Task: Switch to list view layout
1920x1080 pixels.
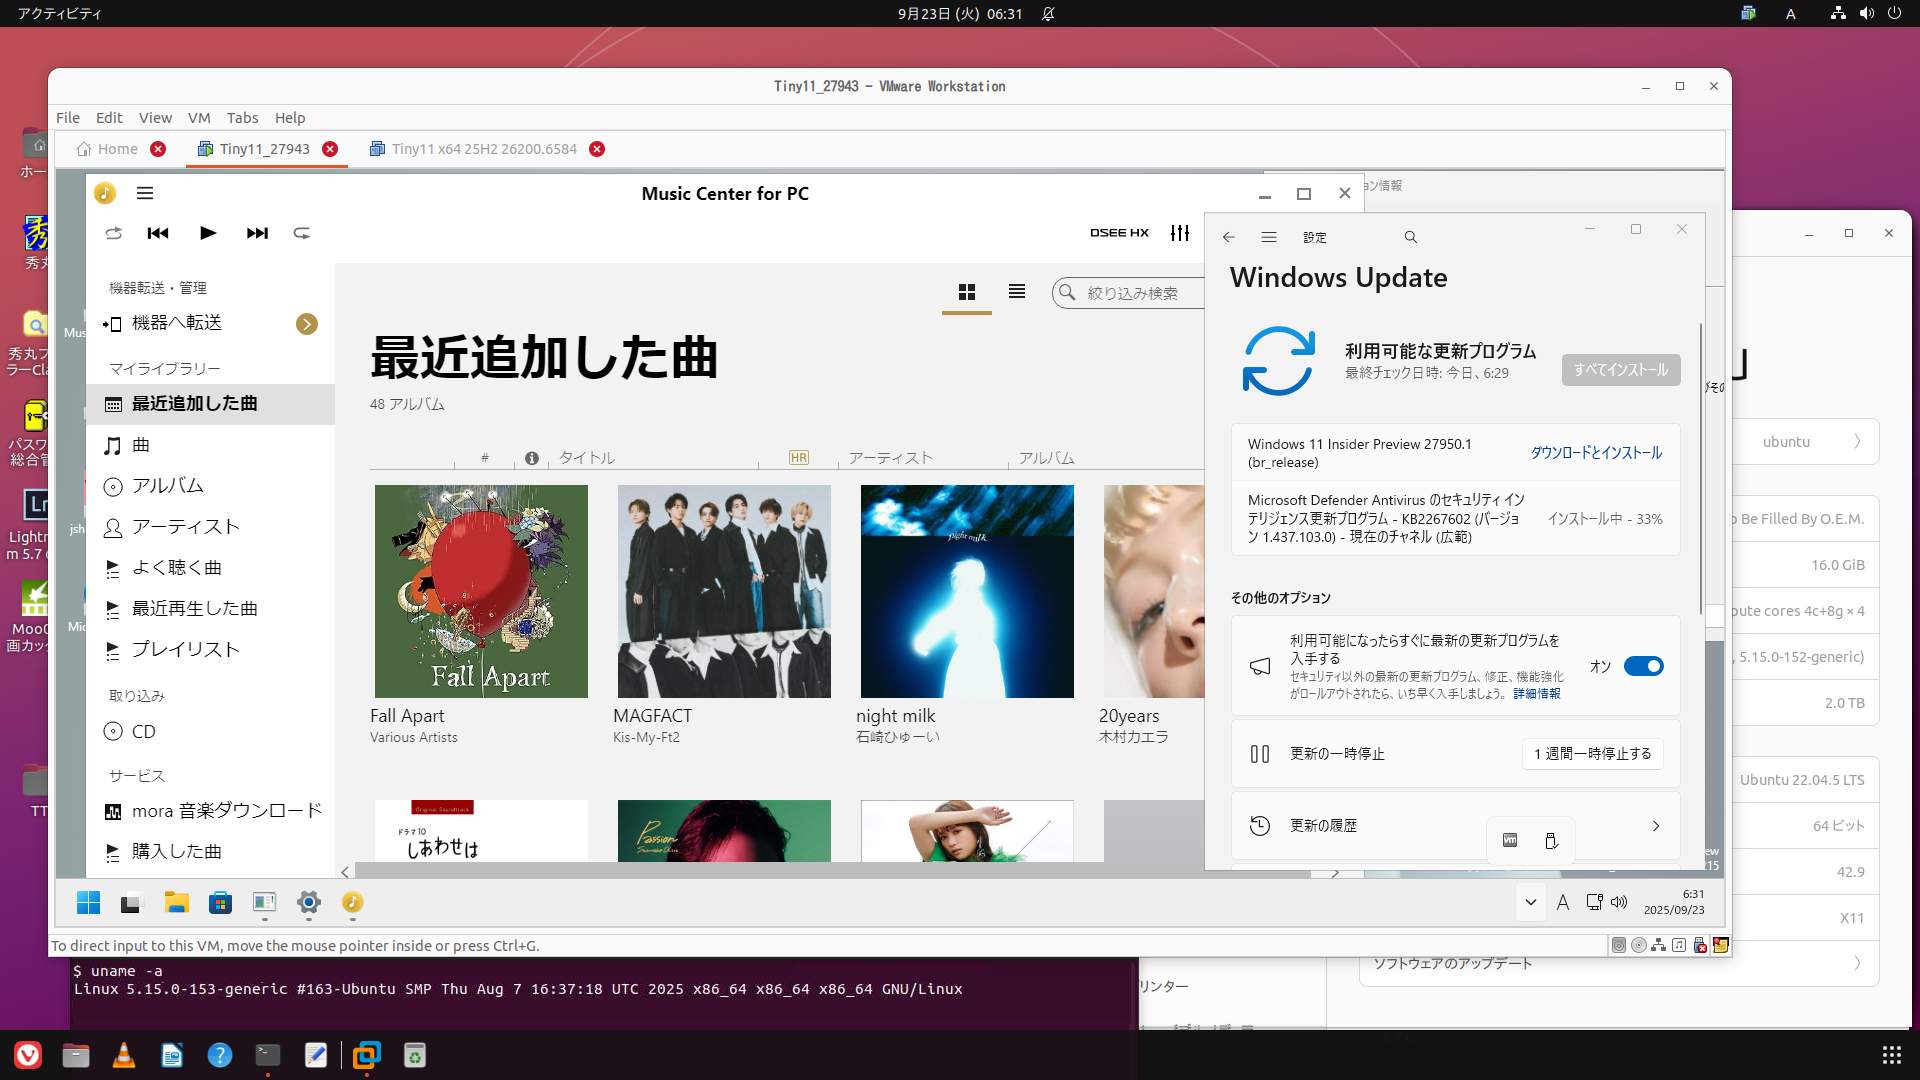Action: coord(1017,292)
